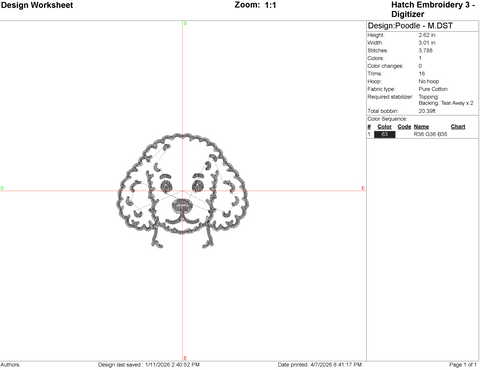Select the thread name 'R36 G36 B35'
480x370 pixels.
(430, 134)
